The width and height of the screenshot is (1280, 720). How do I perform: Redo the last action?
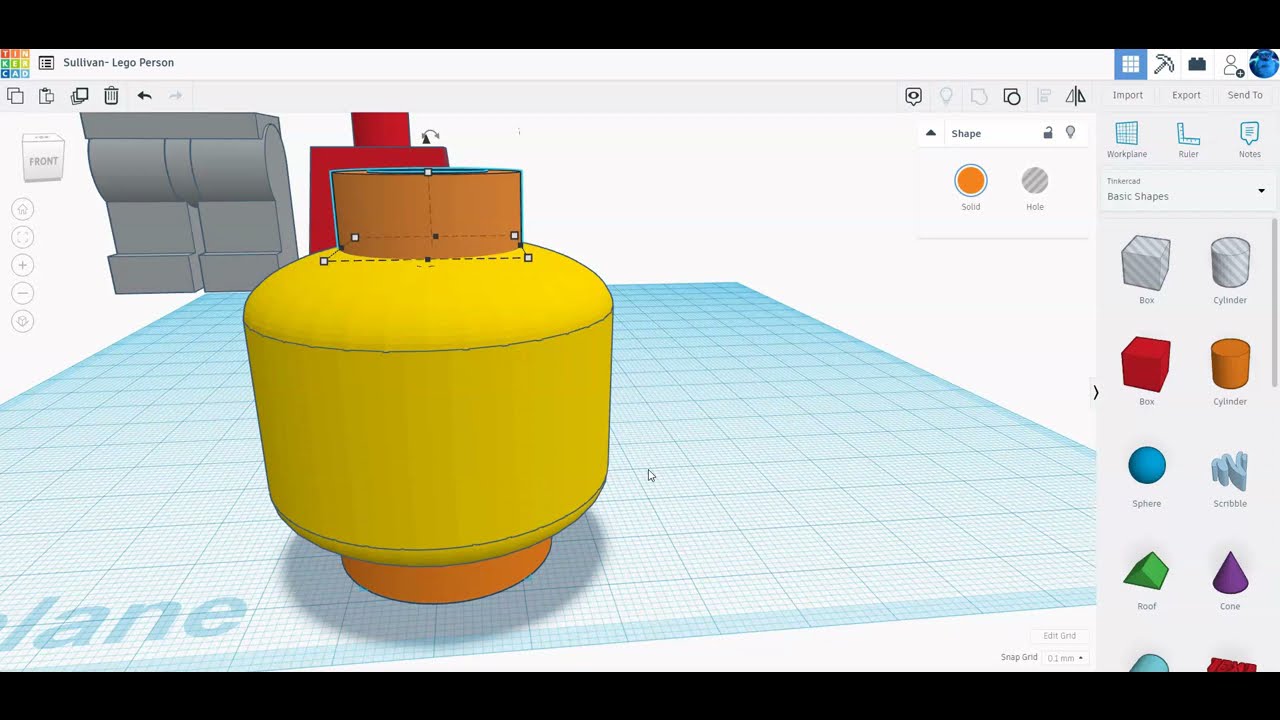175,96
